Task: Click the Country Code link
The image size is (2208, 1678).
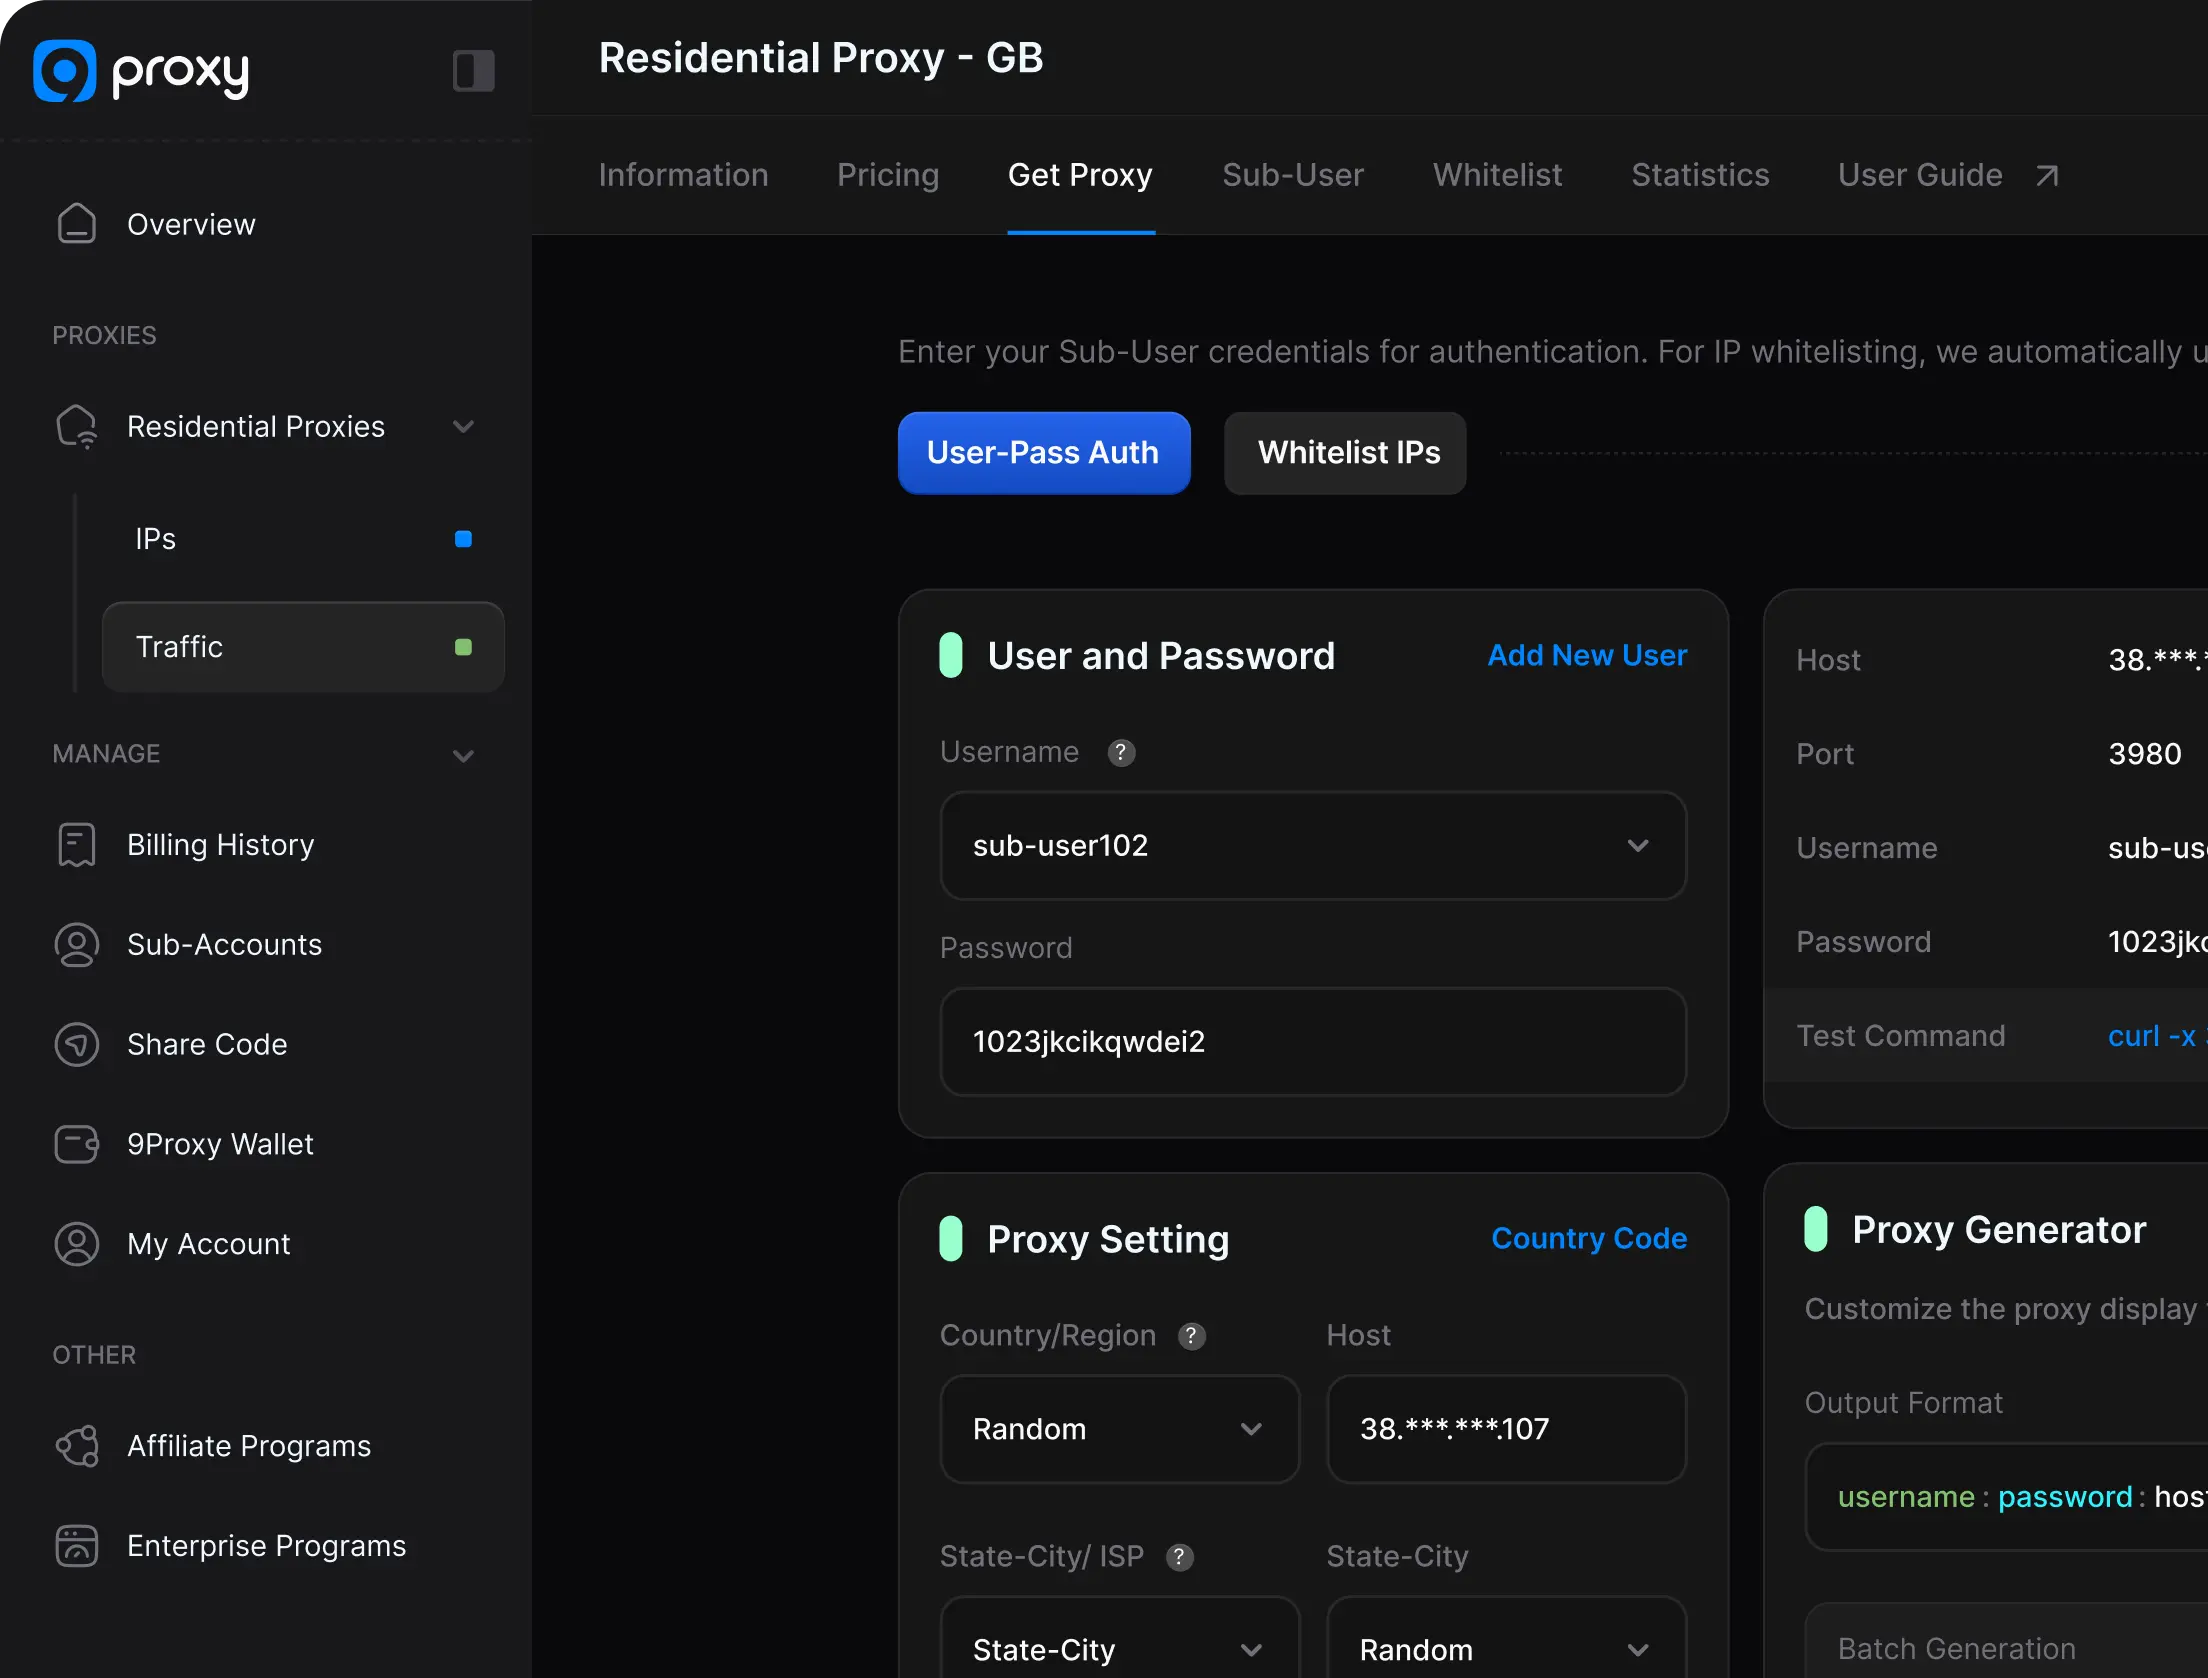Action: pos(1589,1238)
